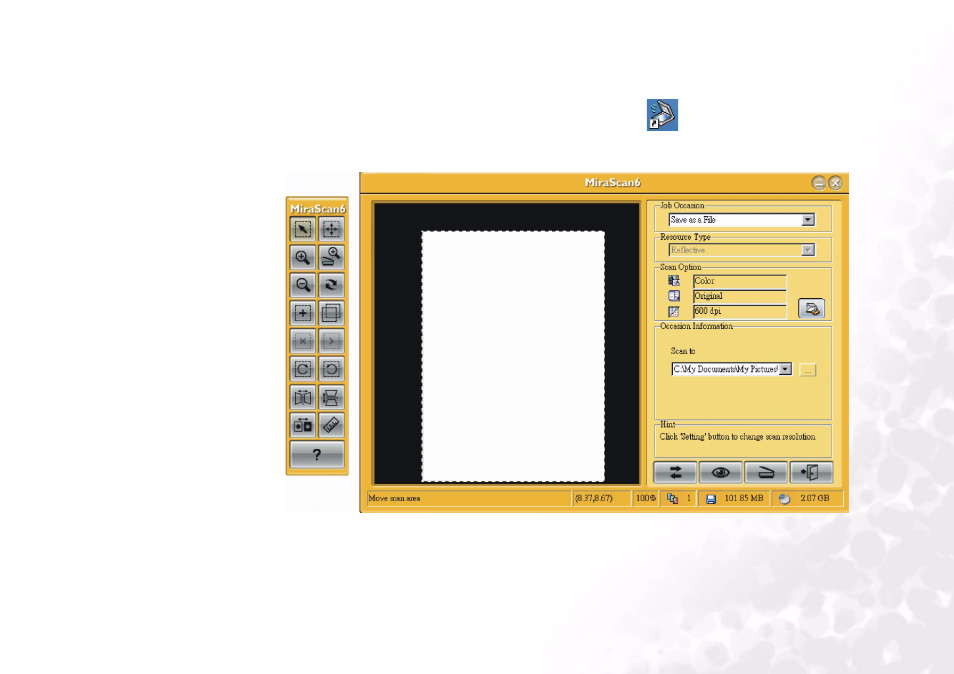Click the Original size field
This screenshot has height=674, width=954.
740,296
